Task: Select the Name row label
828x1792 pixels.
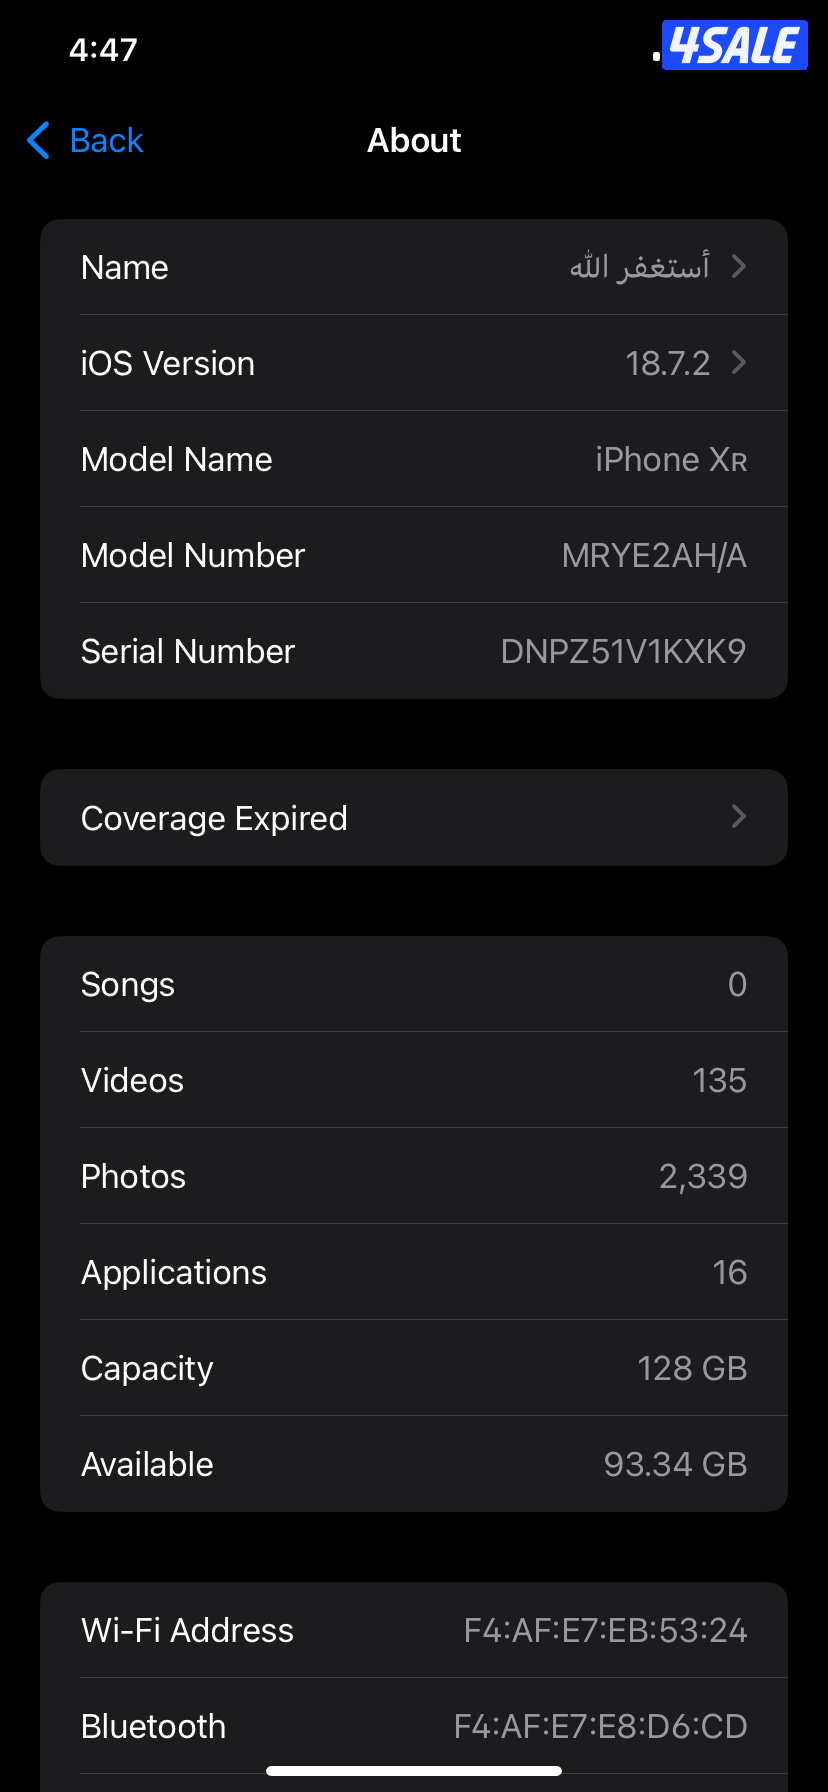Action: point(125,267)
